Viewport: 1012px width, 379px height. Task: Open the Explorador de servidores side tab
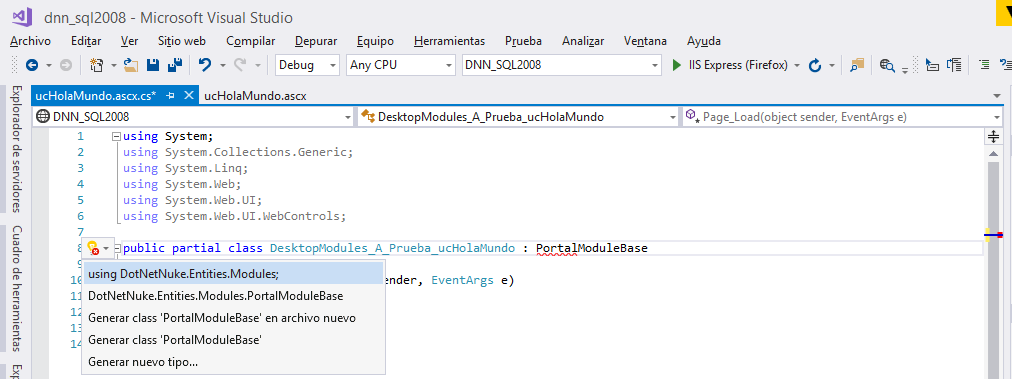pyautogui.click(x=17, y=149)
